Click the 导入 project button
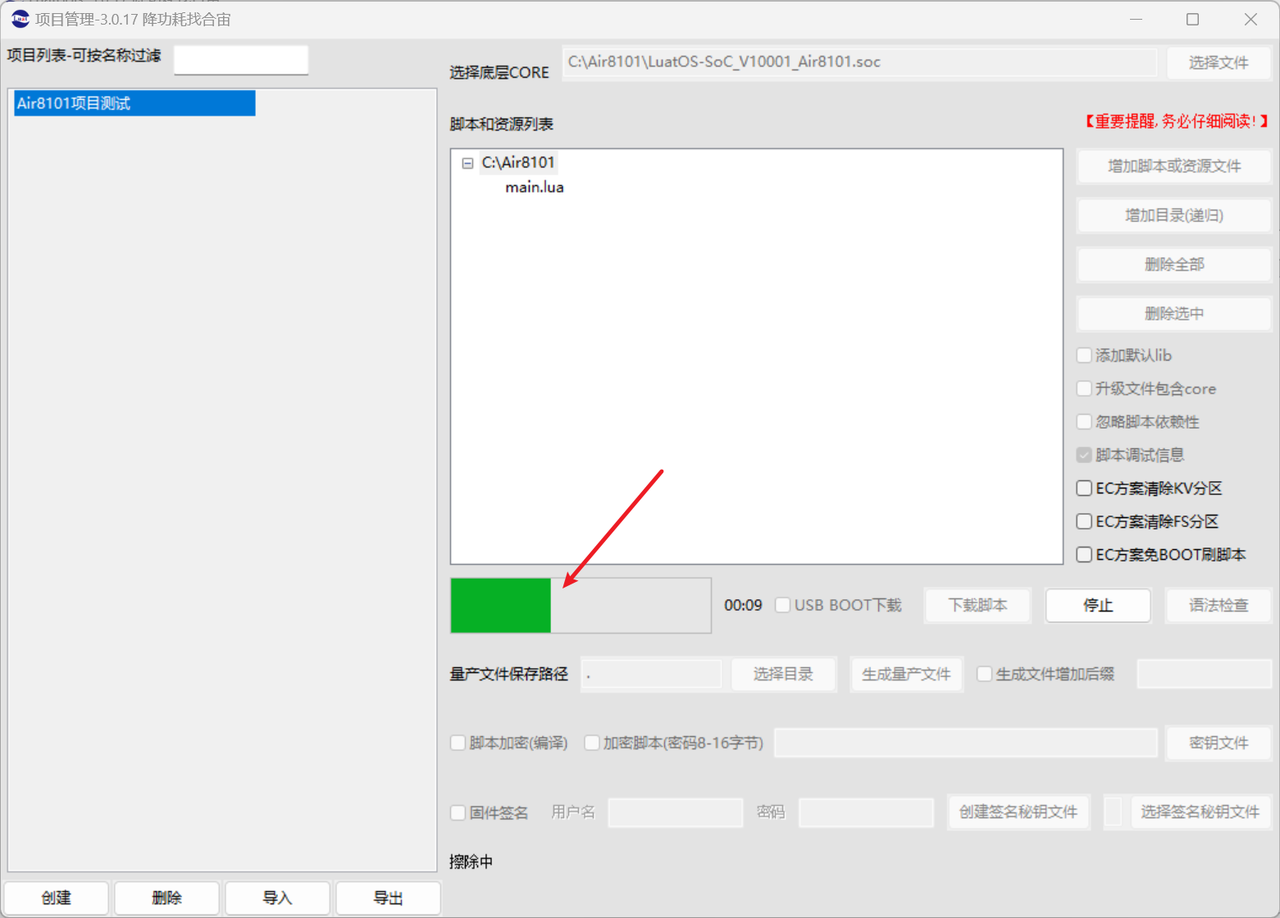This screenshot has height=918, width=1280. click(277, 898)
